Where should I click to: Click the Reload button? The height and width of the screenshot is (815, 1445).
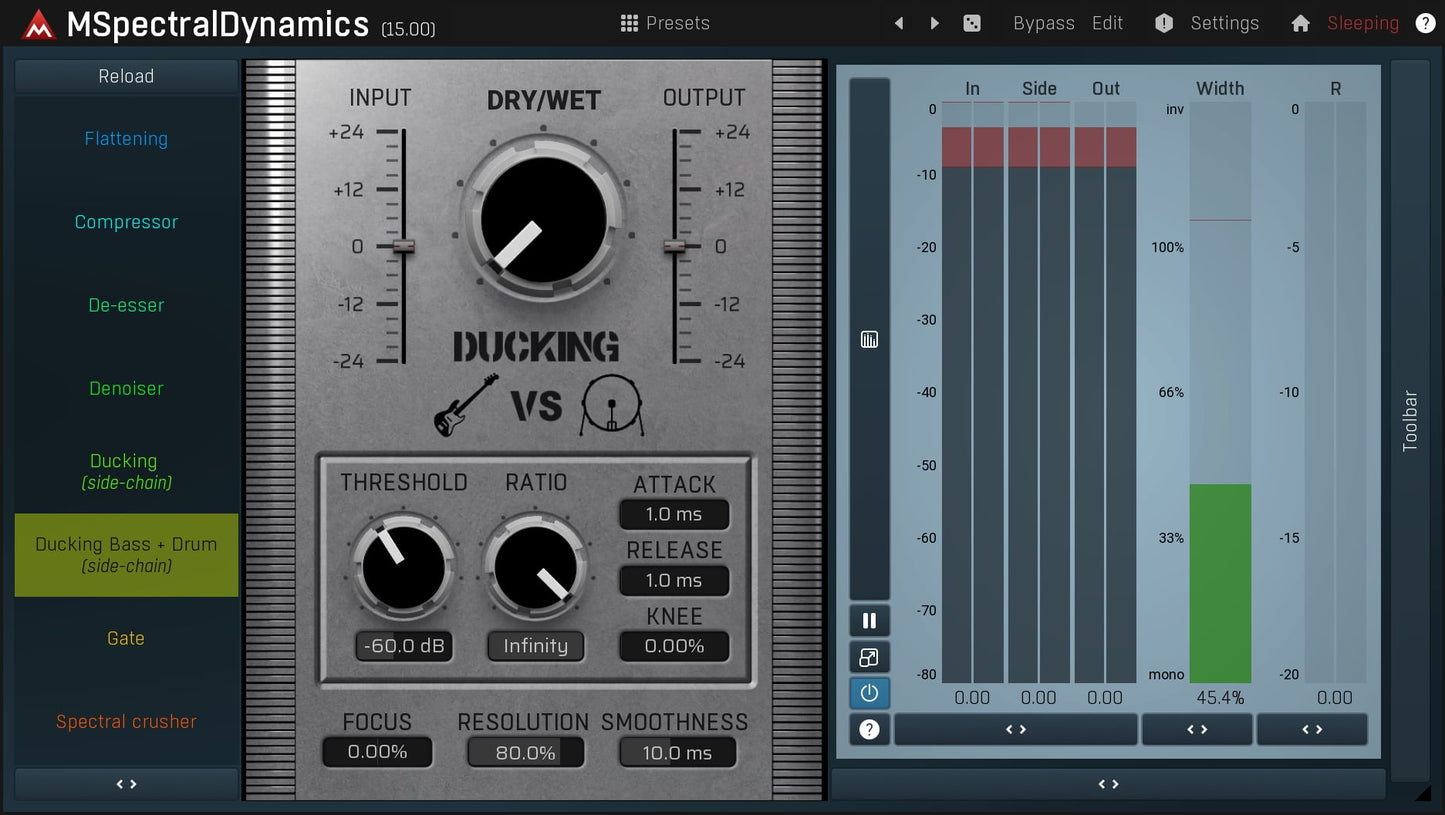(x=126, y=75)
